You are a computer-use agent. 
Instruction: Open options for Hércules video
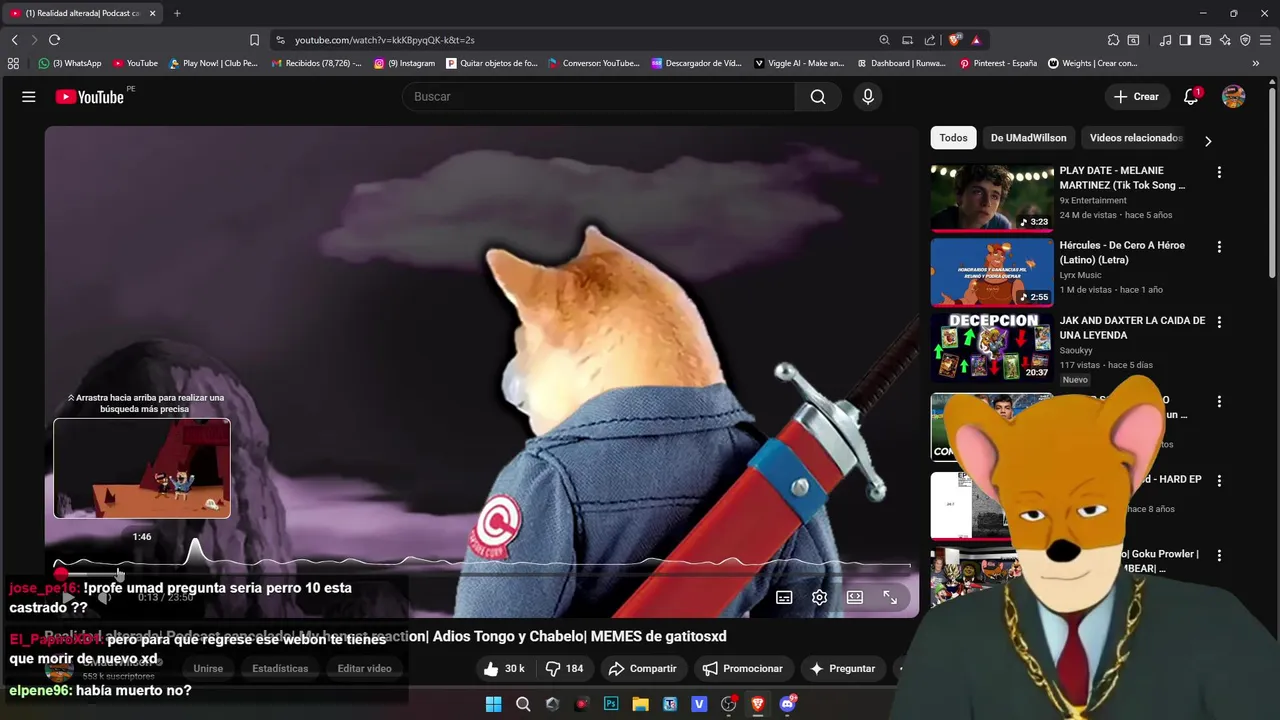pyautogui.click(x=1219, y=247)
